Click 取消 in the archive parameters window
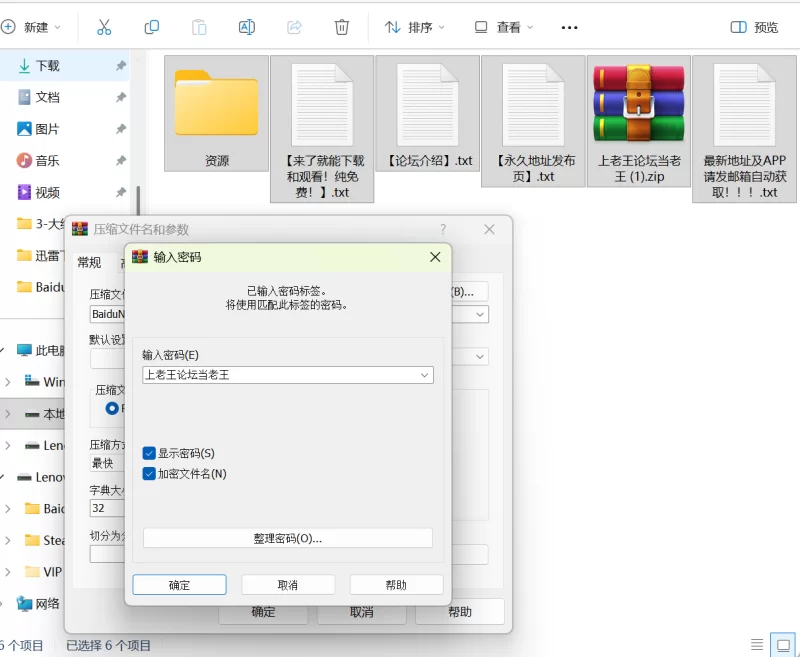The width and height of the screenshot is (800, 657). point(362,612)
